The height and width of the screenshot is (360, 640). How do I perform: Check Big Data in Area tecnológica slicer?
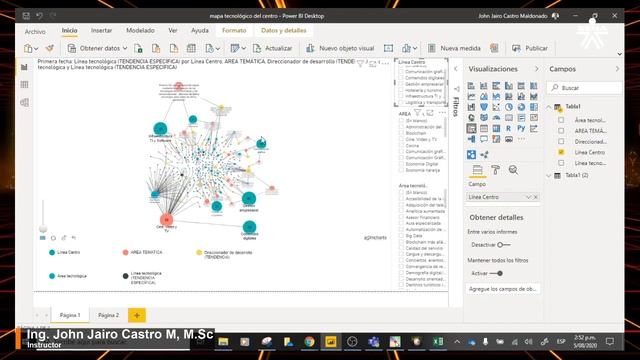coord(402,236)
